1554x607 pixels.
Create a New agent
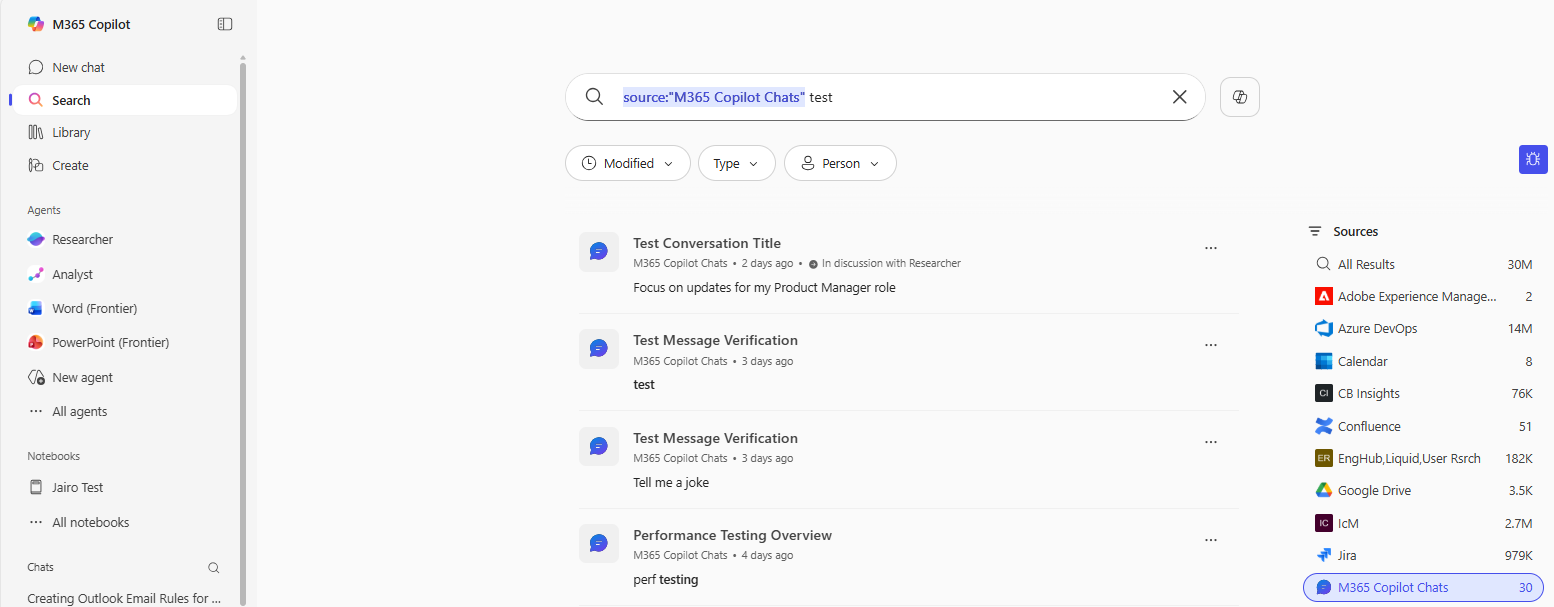pyautogui.click(x=125, y=377)
